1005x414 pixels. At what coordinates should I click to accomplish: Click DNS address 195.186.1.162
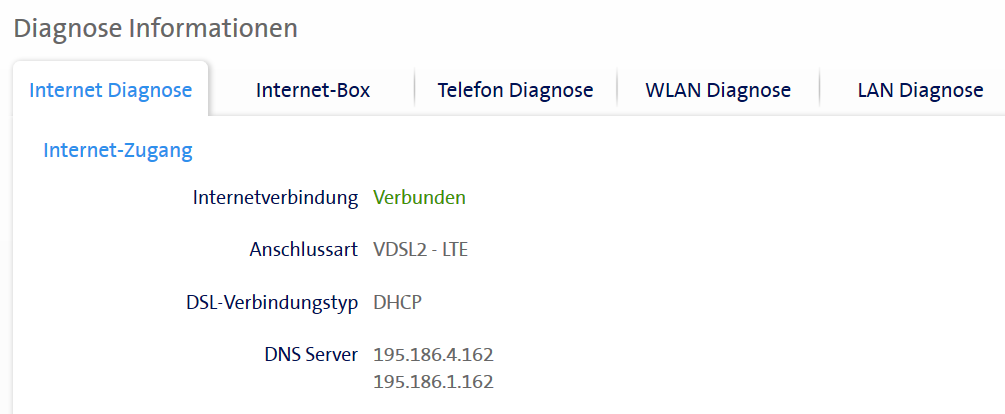click(433, 382)
